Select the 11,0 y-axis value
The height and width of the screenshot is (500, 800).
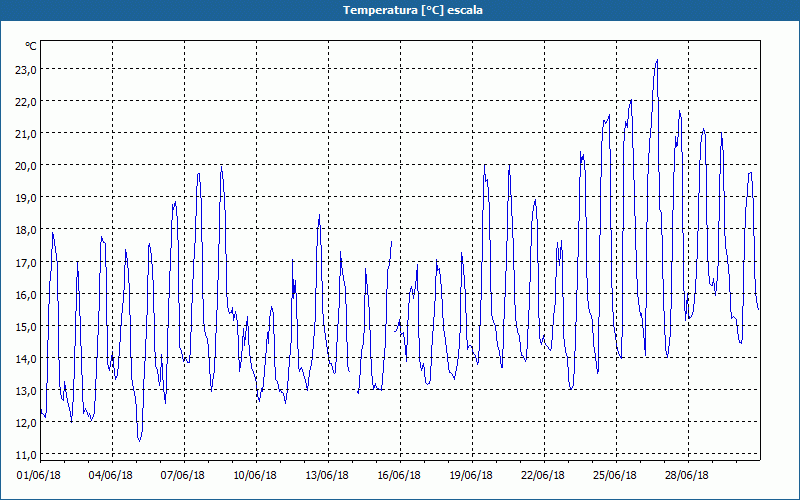click(x=26, y=456)
